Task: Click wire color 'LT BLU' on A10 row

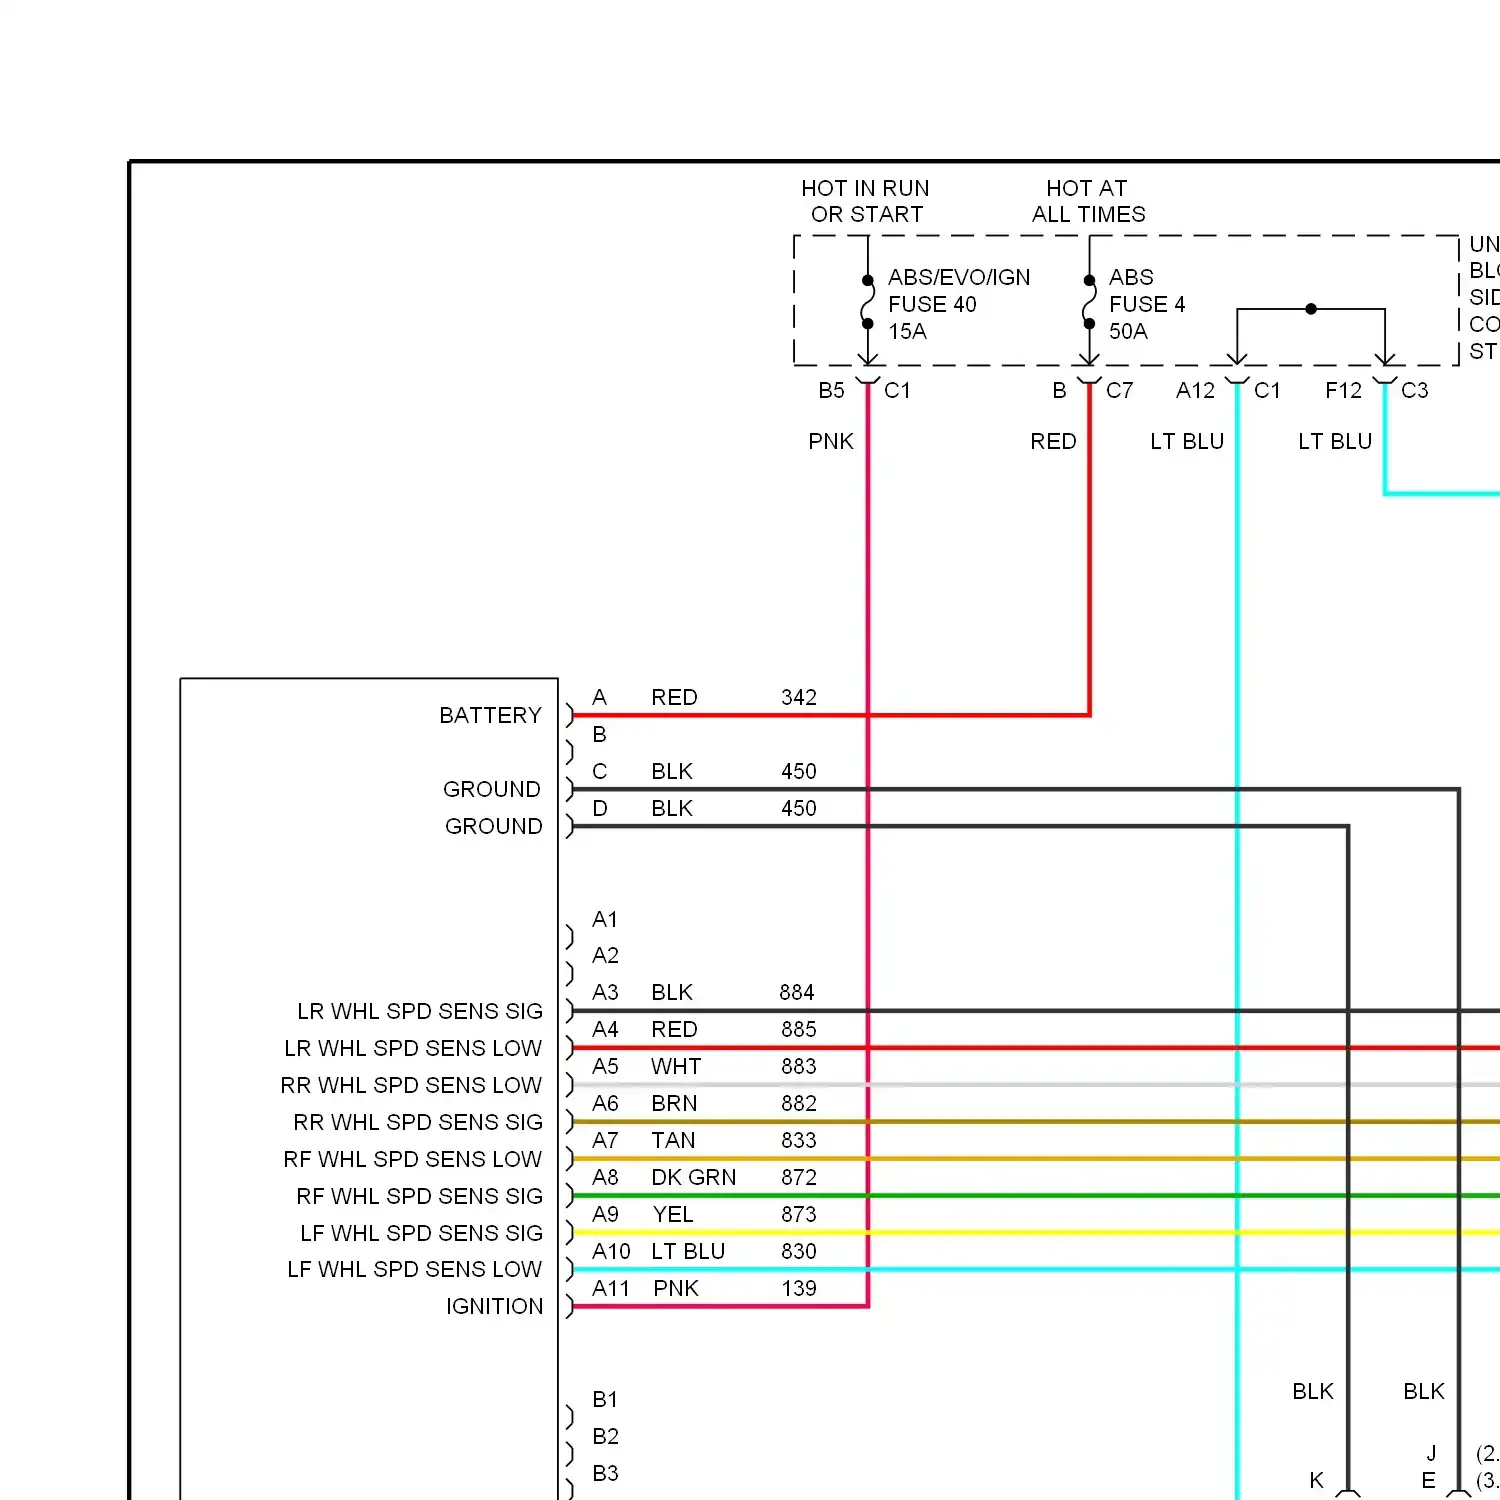Action: (688, 1251)
